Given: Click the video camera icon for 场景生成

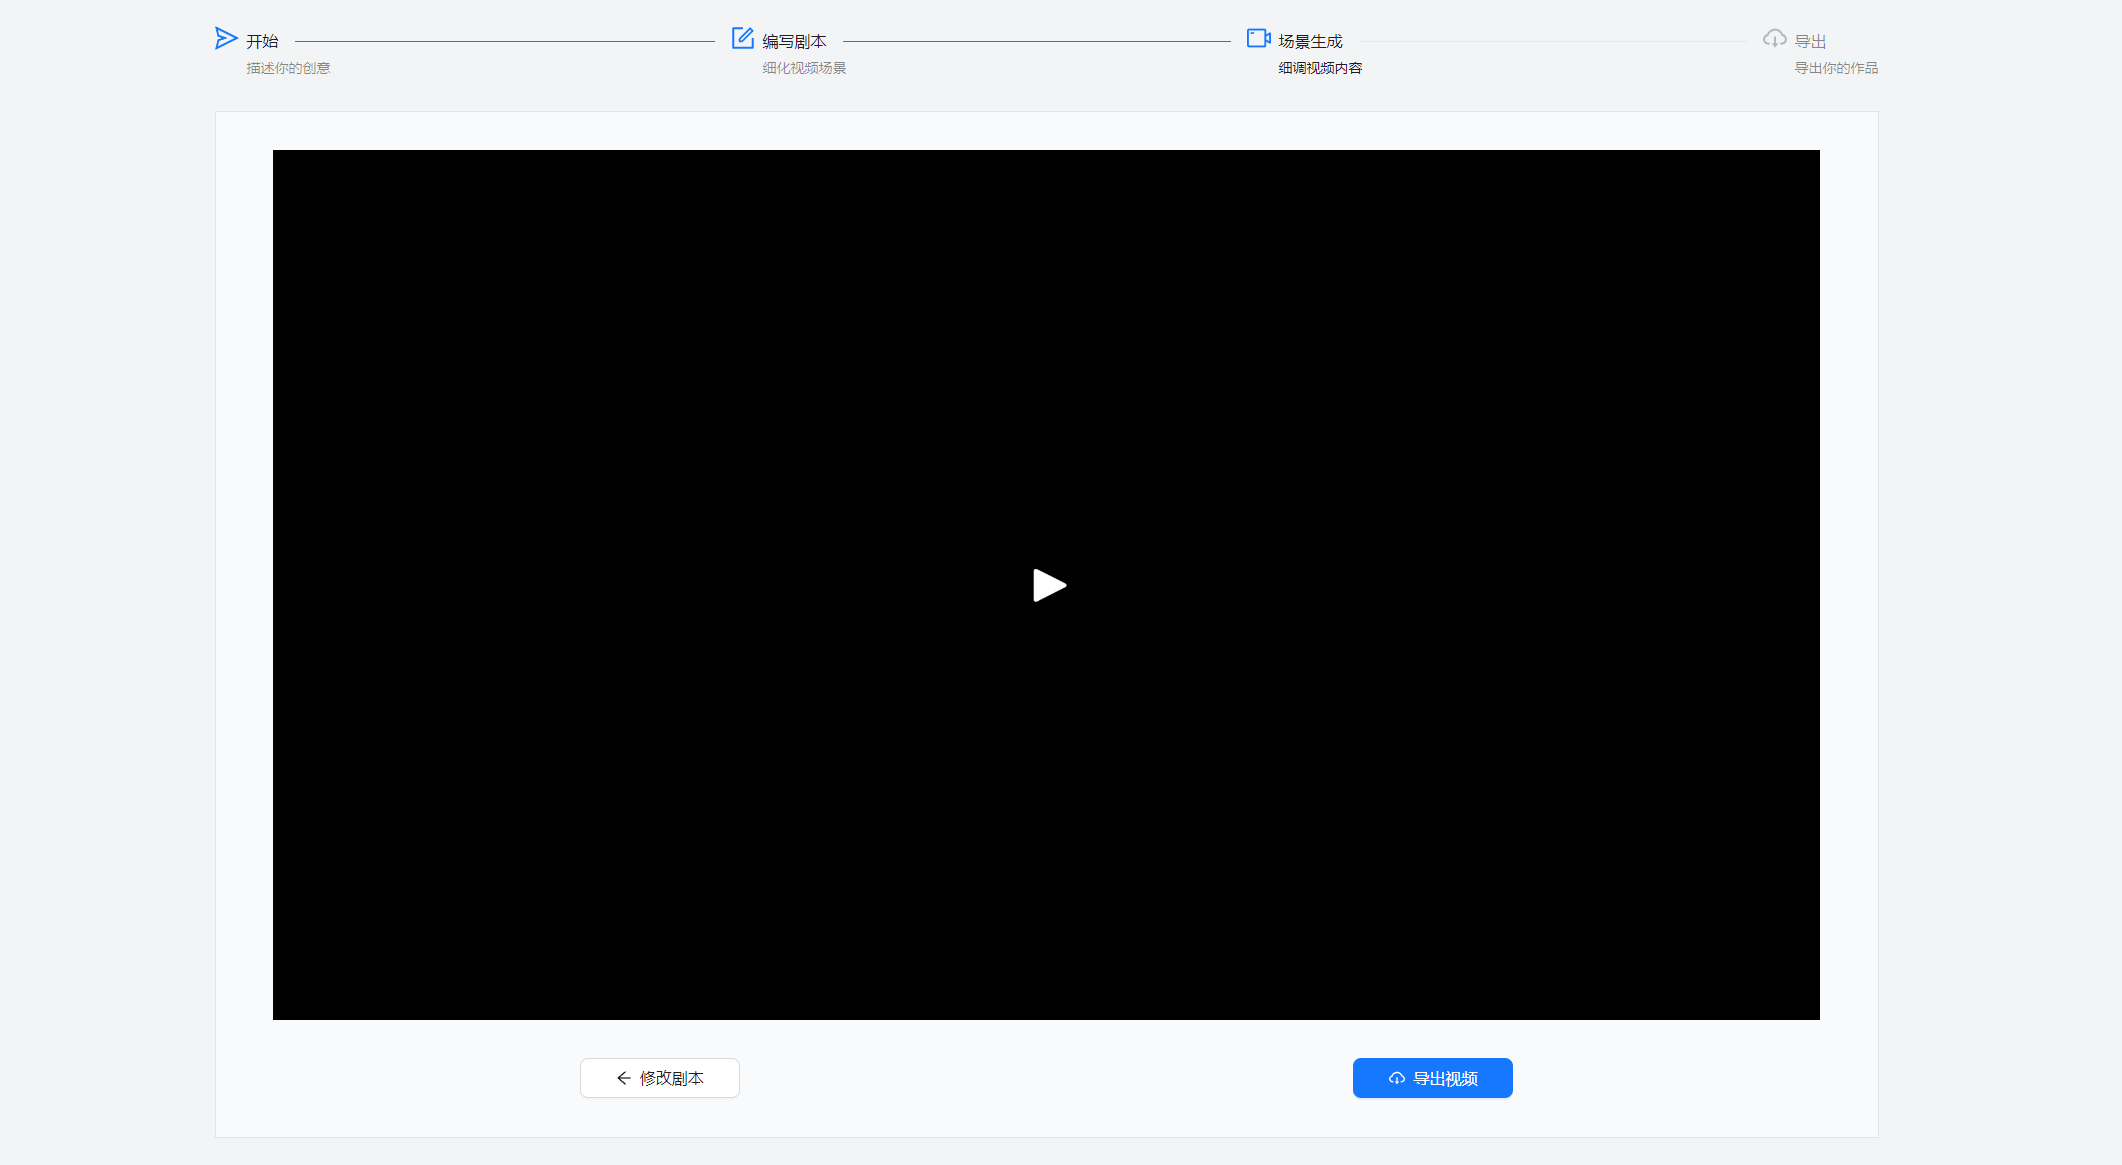Looking at the screenshot, I should 1258,39.
